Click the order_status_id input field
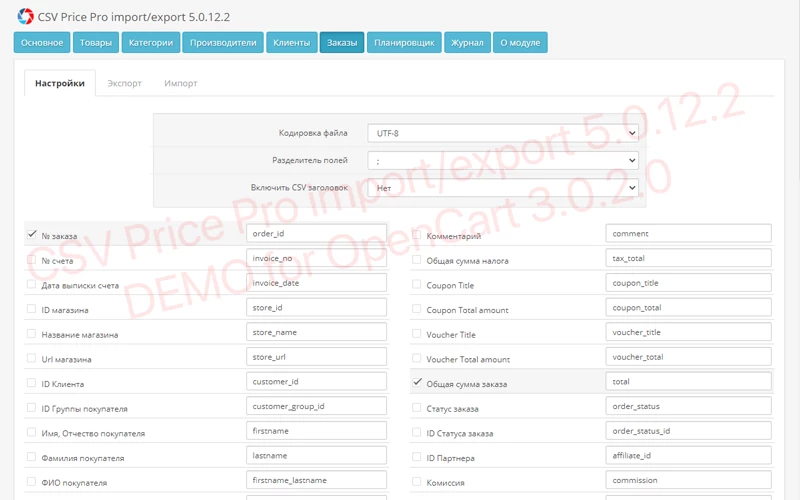 (x=689, y=431)
